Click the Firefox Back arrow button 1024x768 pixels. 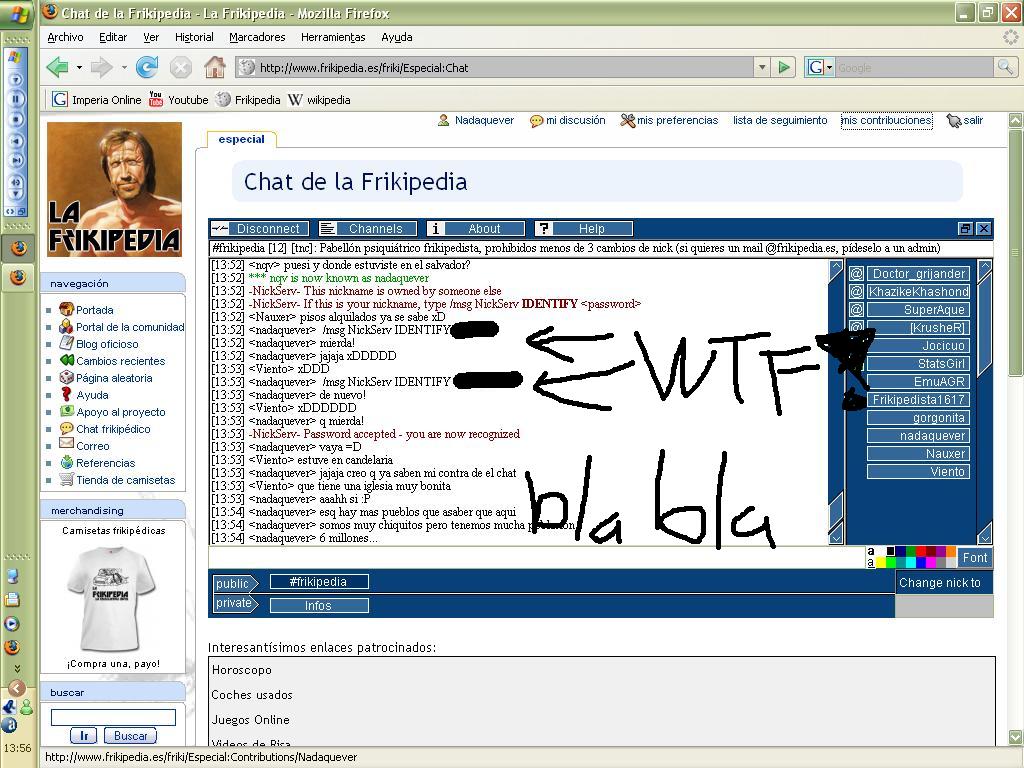[58, 67]
